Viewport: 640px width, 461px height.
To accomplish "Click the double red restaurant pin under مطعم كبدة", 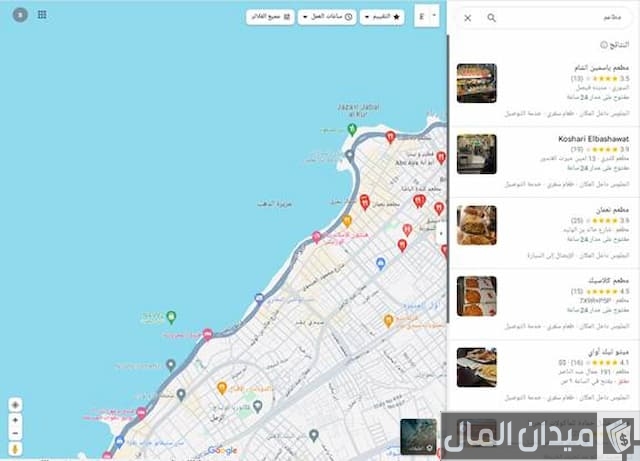I will 419,201.
